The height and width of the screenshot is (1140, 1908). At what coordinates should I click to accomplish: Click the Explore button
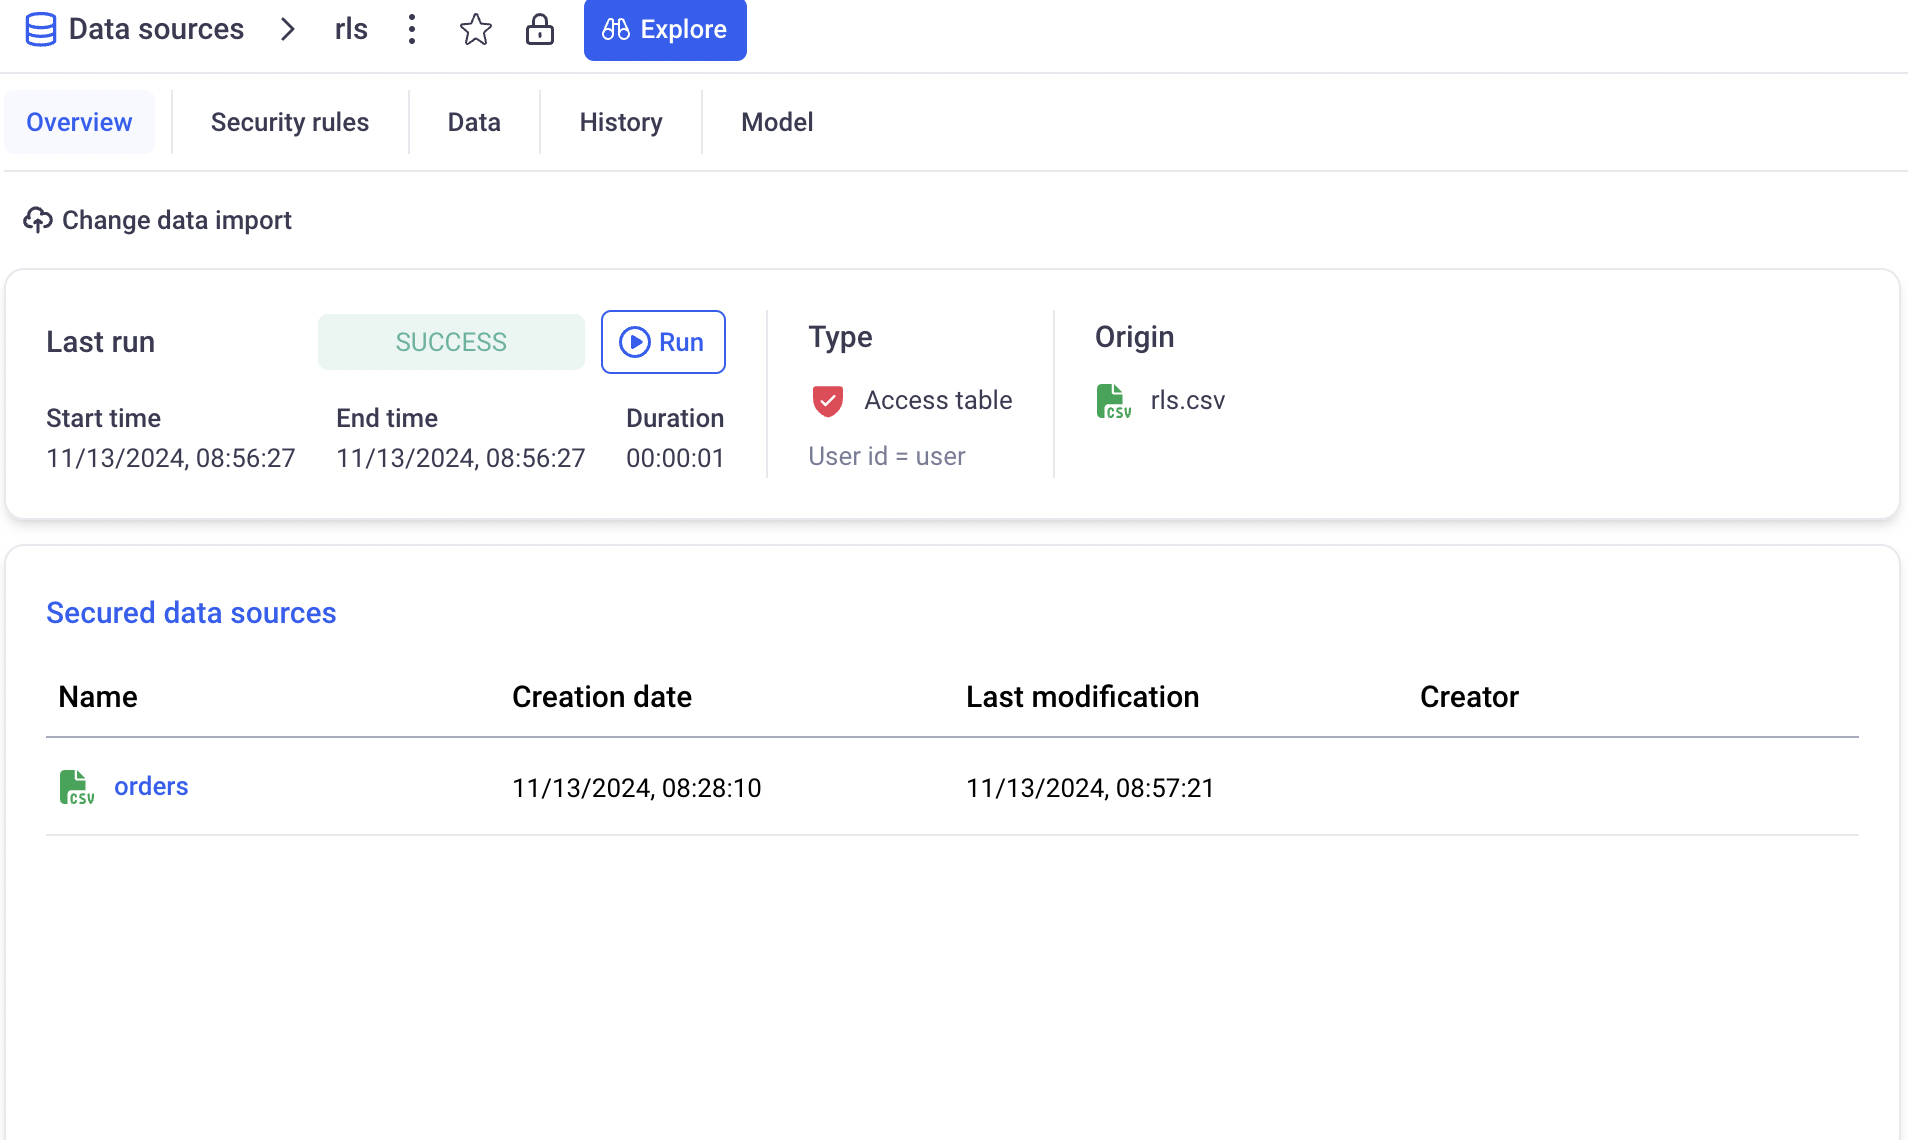coord(665,30)
